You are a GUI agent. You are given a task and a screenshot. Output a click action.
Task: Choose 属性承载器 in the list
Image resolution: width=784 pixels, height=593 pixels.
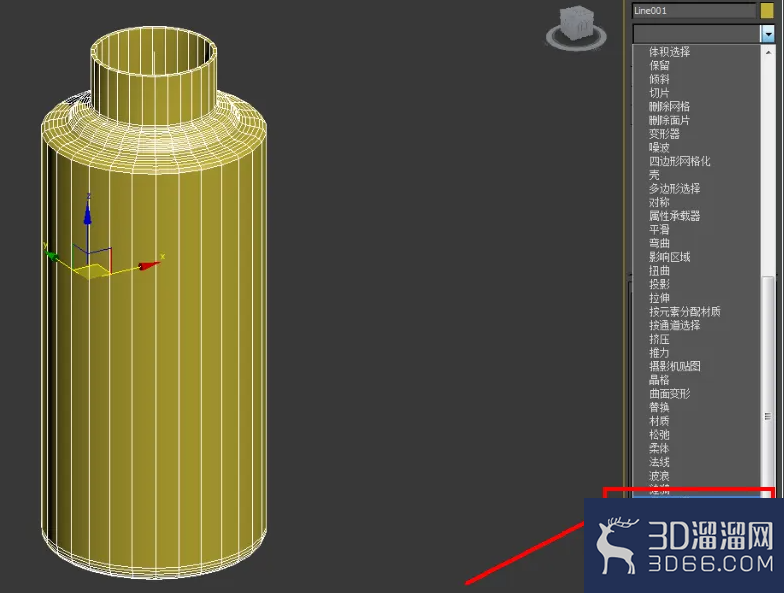click(674, 216)
